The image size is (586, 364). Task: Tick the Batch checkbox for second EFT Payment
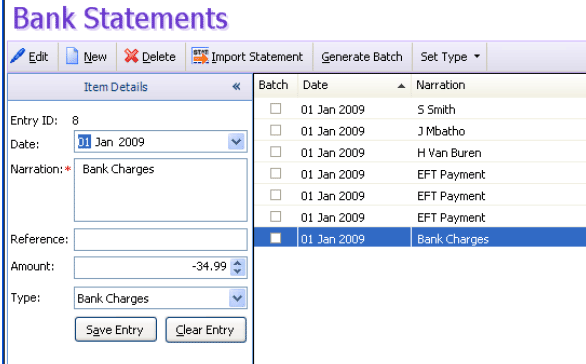coord(276,195)
